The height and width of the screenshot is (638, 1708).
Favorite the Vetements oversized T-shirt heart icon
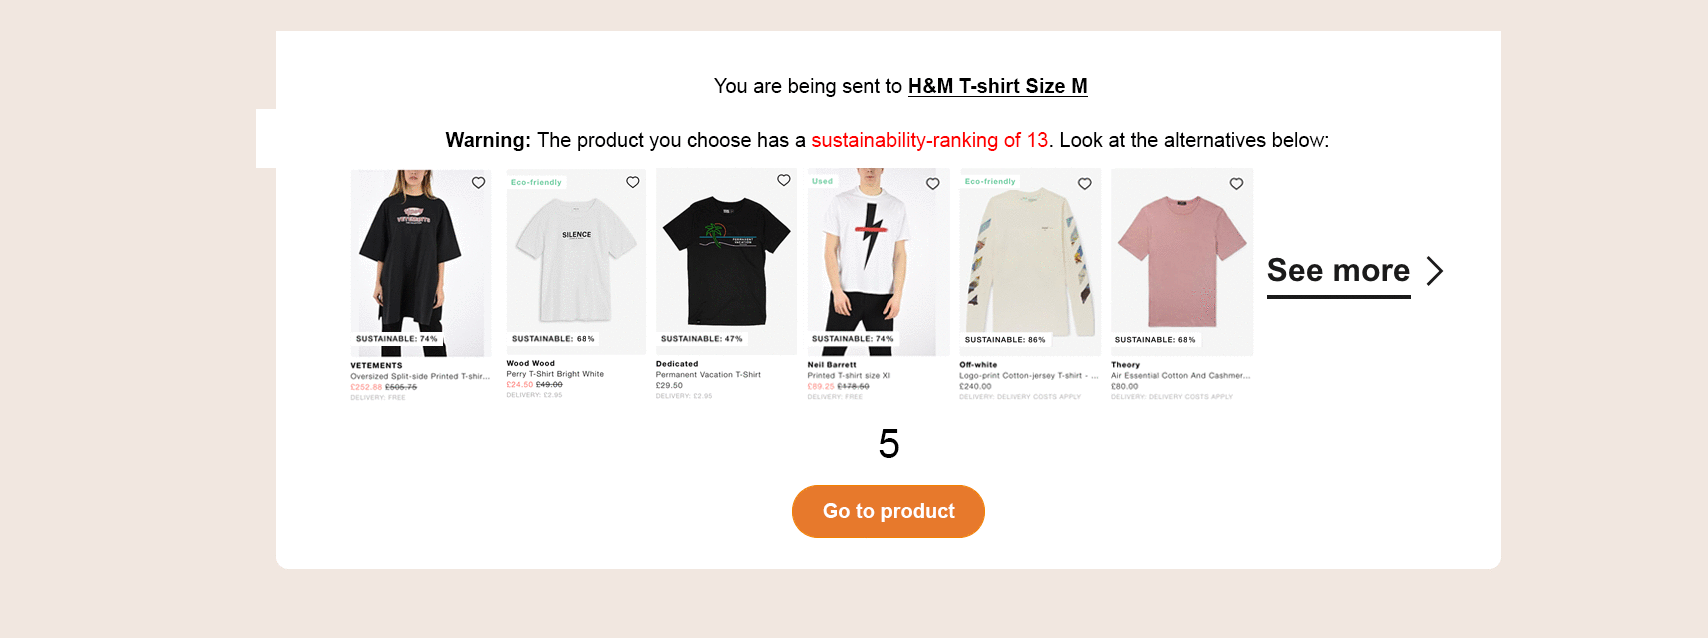(478, 183)
